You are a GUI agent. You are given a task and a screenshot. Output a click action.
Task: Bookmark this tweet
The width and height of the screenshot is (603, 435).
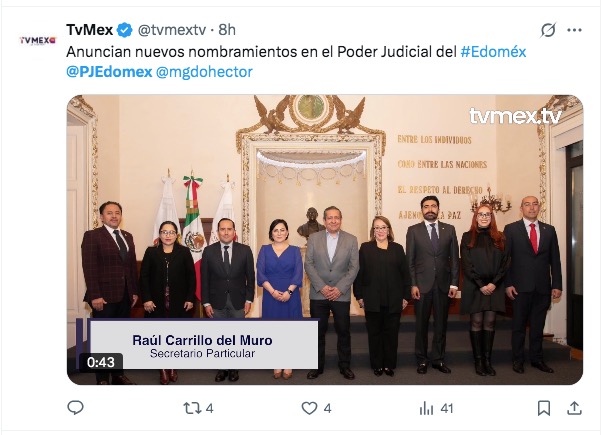(x=543, y=408)
